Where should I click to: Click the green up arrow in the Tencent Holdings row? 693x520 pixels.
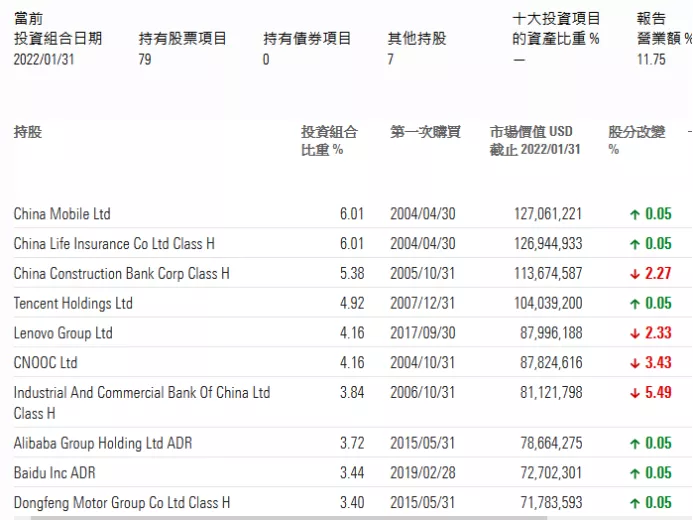[x=634, y=304]
